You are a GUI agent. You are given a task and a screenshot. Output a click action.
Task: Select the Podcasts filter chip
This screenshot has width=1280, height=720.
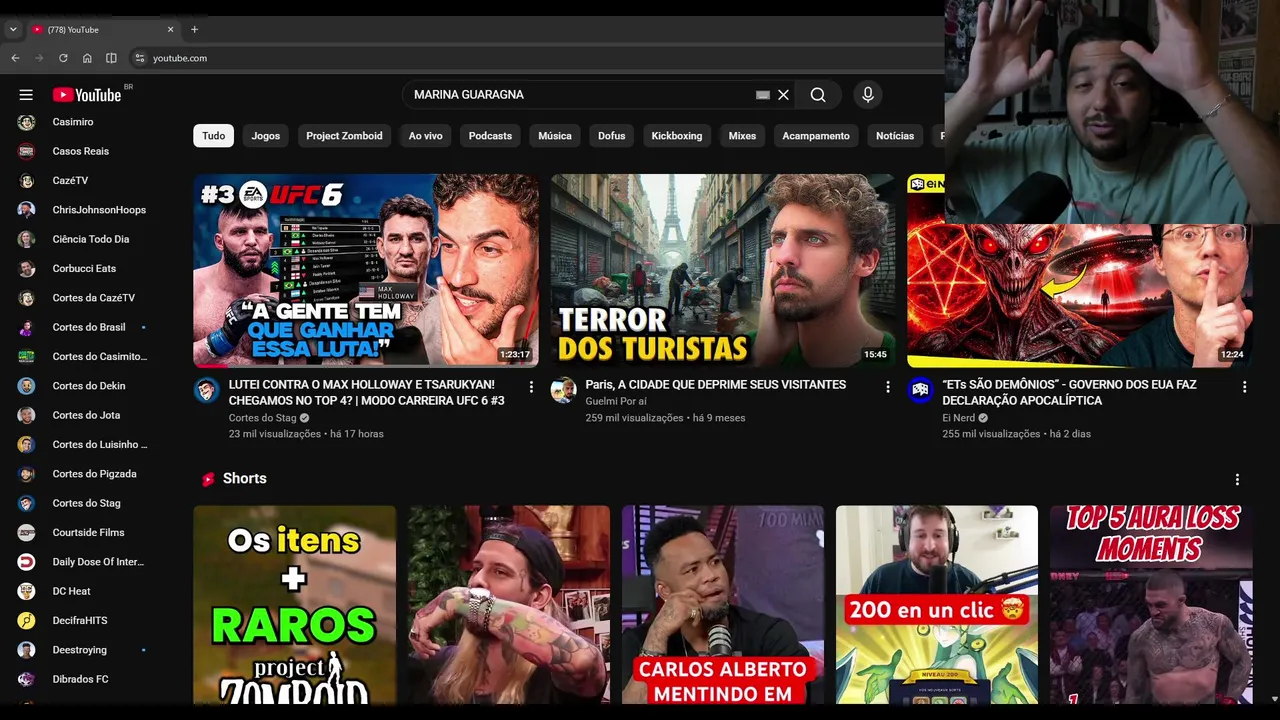(x=490, y=136)
